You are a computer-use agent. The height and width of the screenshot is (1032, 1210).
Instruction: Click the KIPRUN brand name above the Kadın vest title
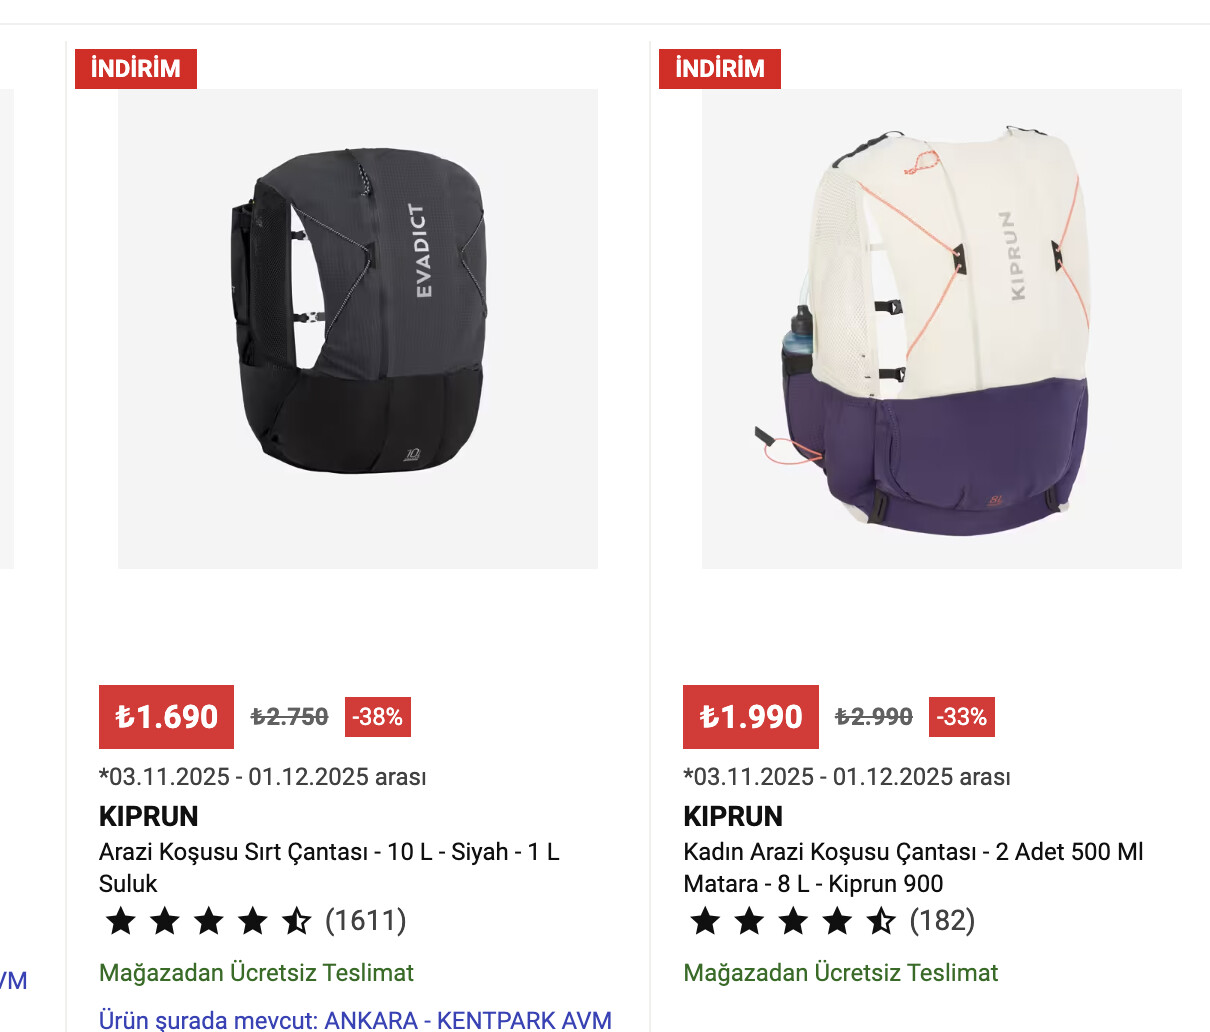point(733,816)
